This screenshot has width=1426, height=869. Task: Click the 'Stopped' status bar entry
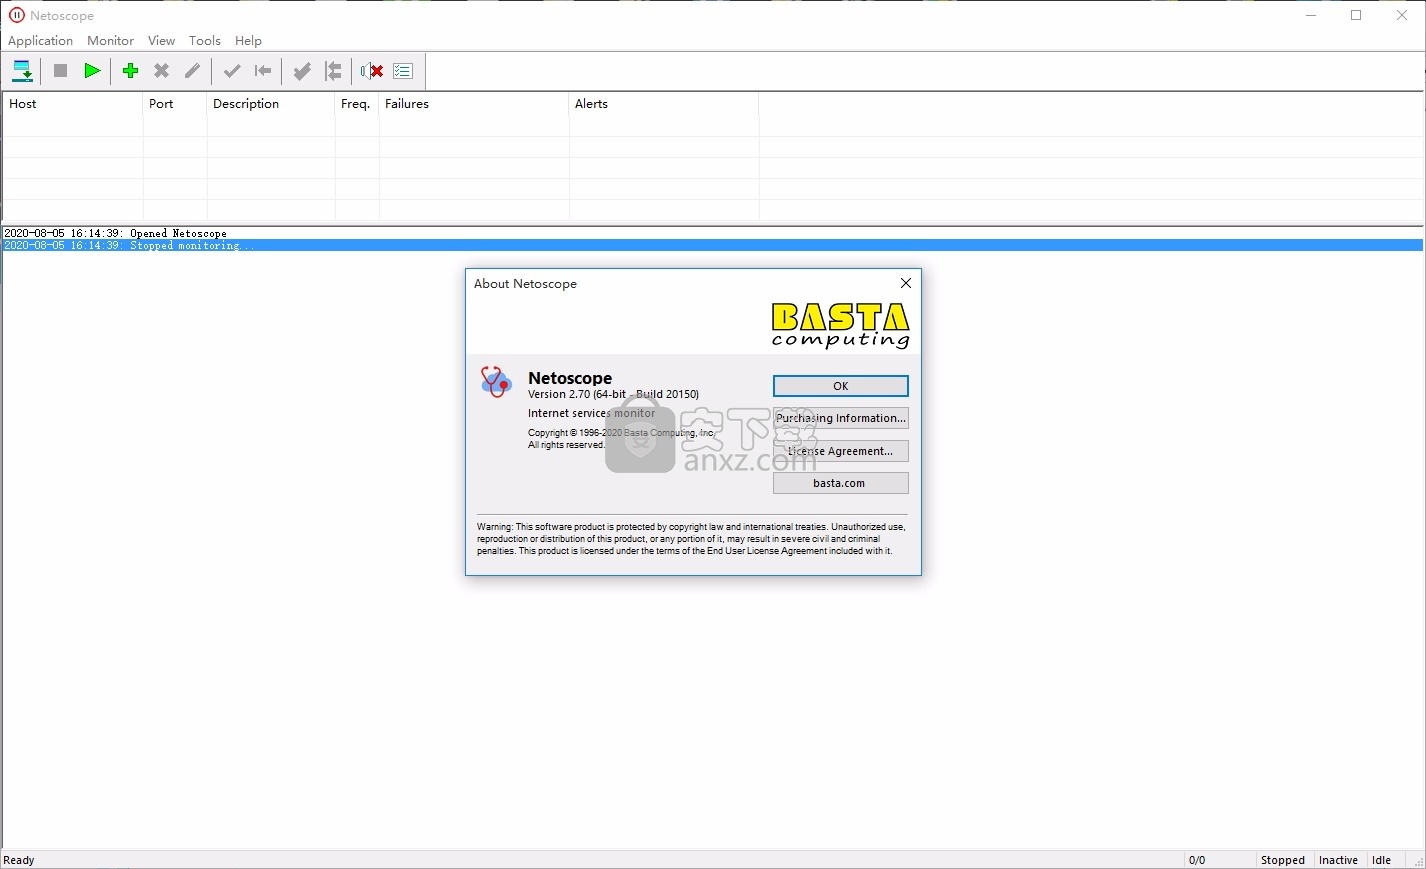coord(1283,860)
